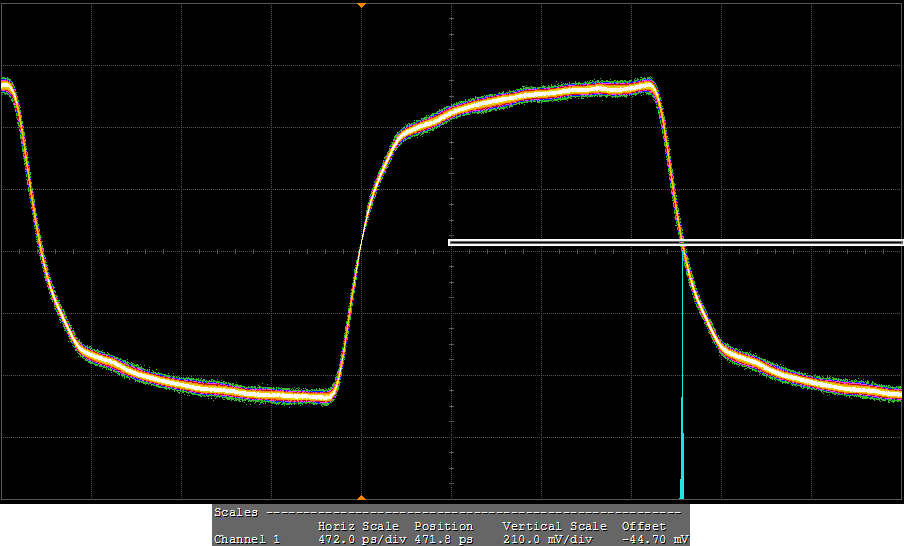Click the waveform's rising edge mid-screen
The width and height of the screenshot is (904, 546).
[361, 240]
